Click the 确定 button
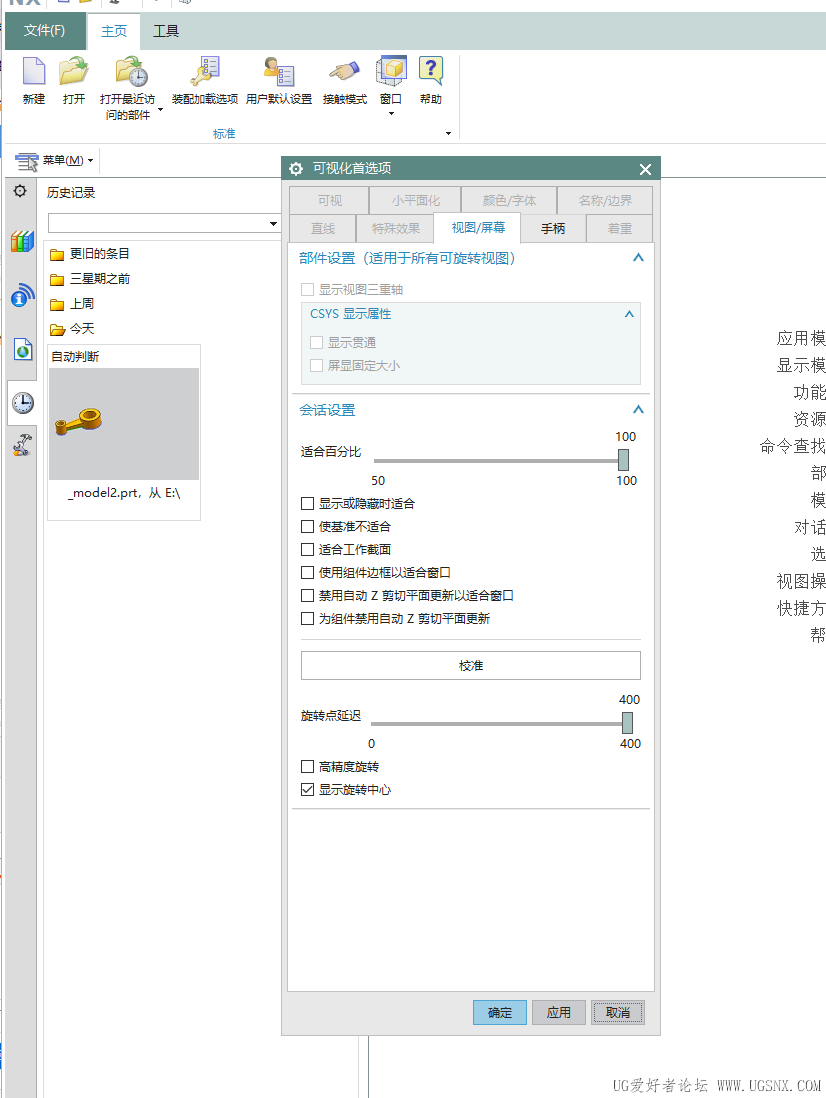The image size is (826, 1098). click(x=500, y=1013)
